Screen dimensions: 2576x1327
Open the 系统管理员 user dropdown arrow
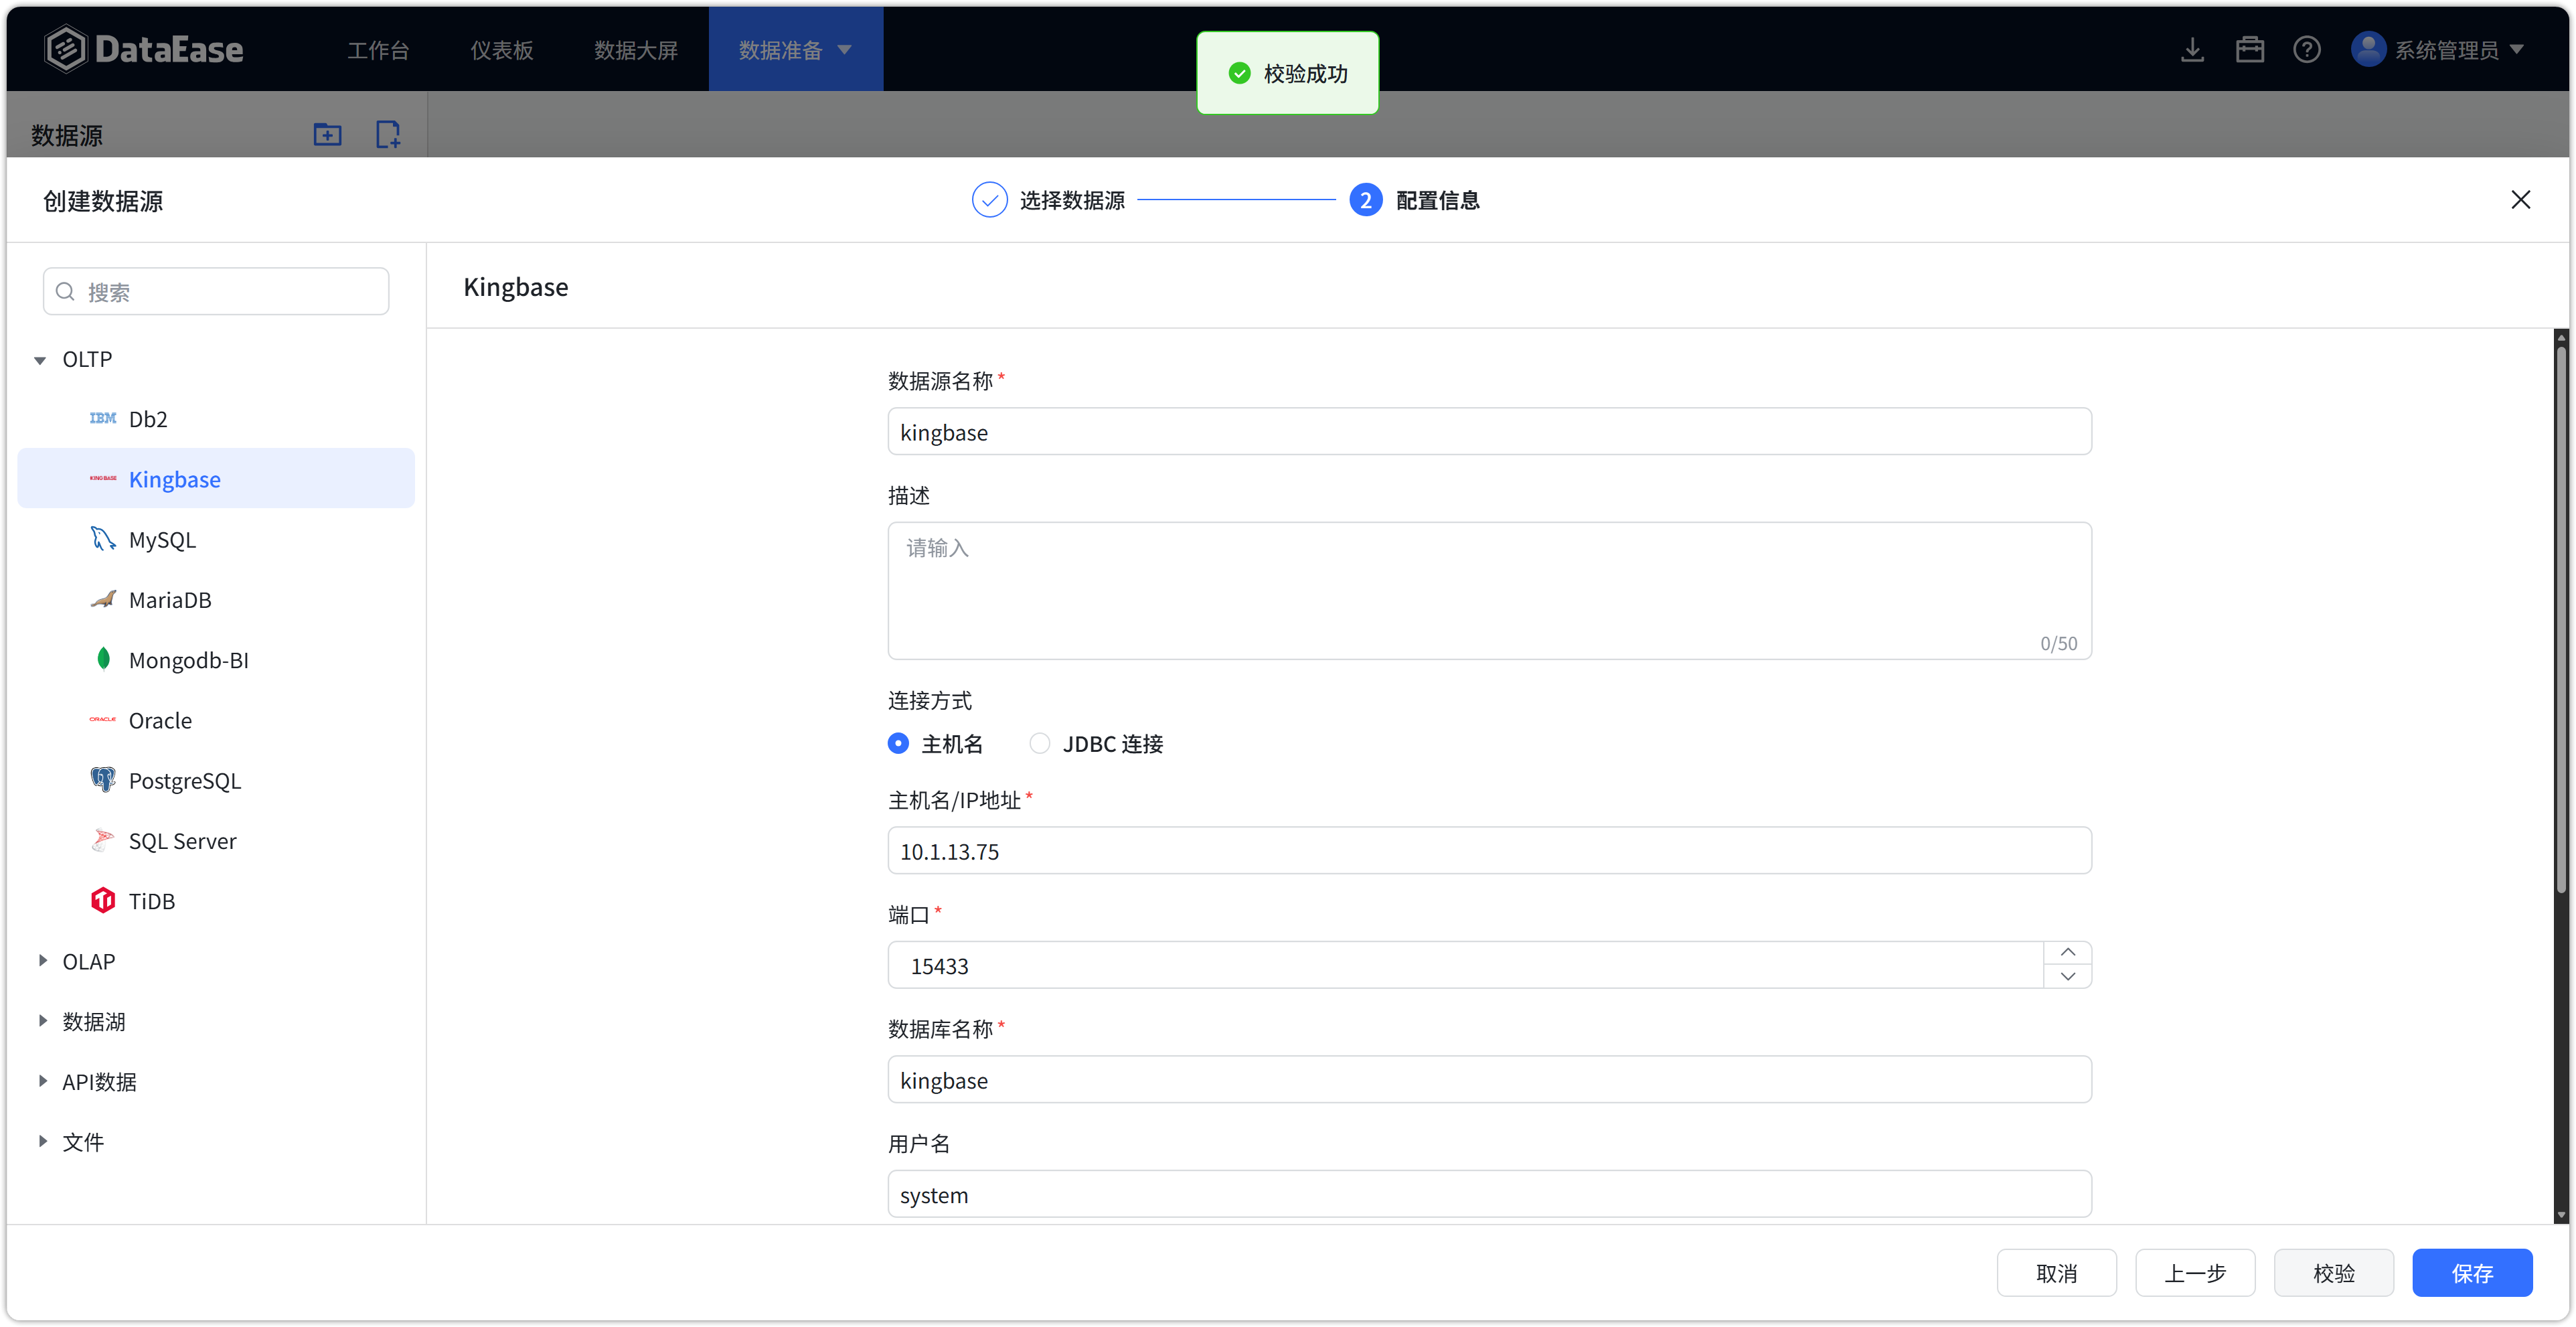pos(2517,49)
